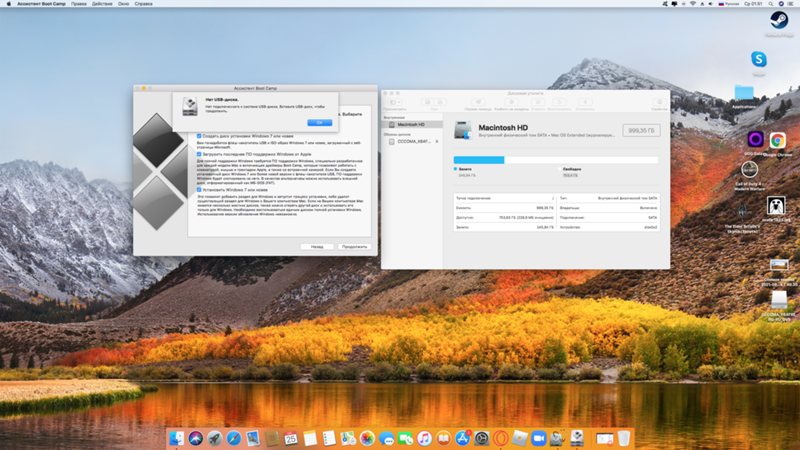Image resolution: width=800 pixels, height=450 pixels.
Task: Click the Erase toolbar icon in Disk Utility
Action: 538,102
